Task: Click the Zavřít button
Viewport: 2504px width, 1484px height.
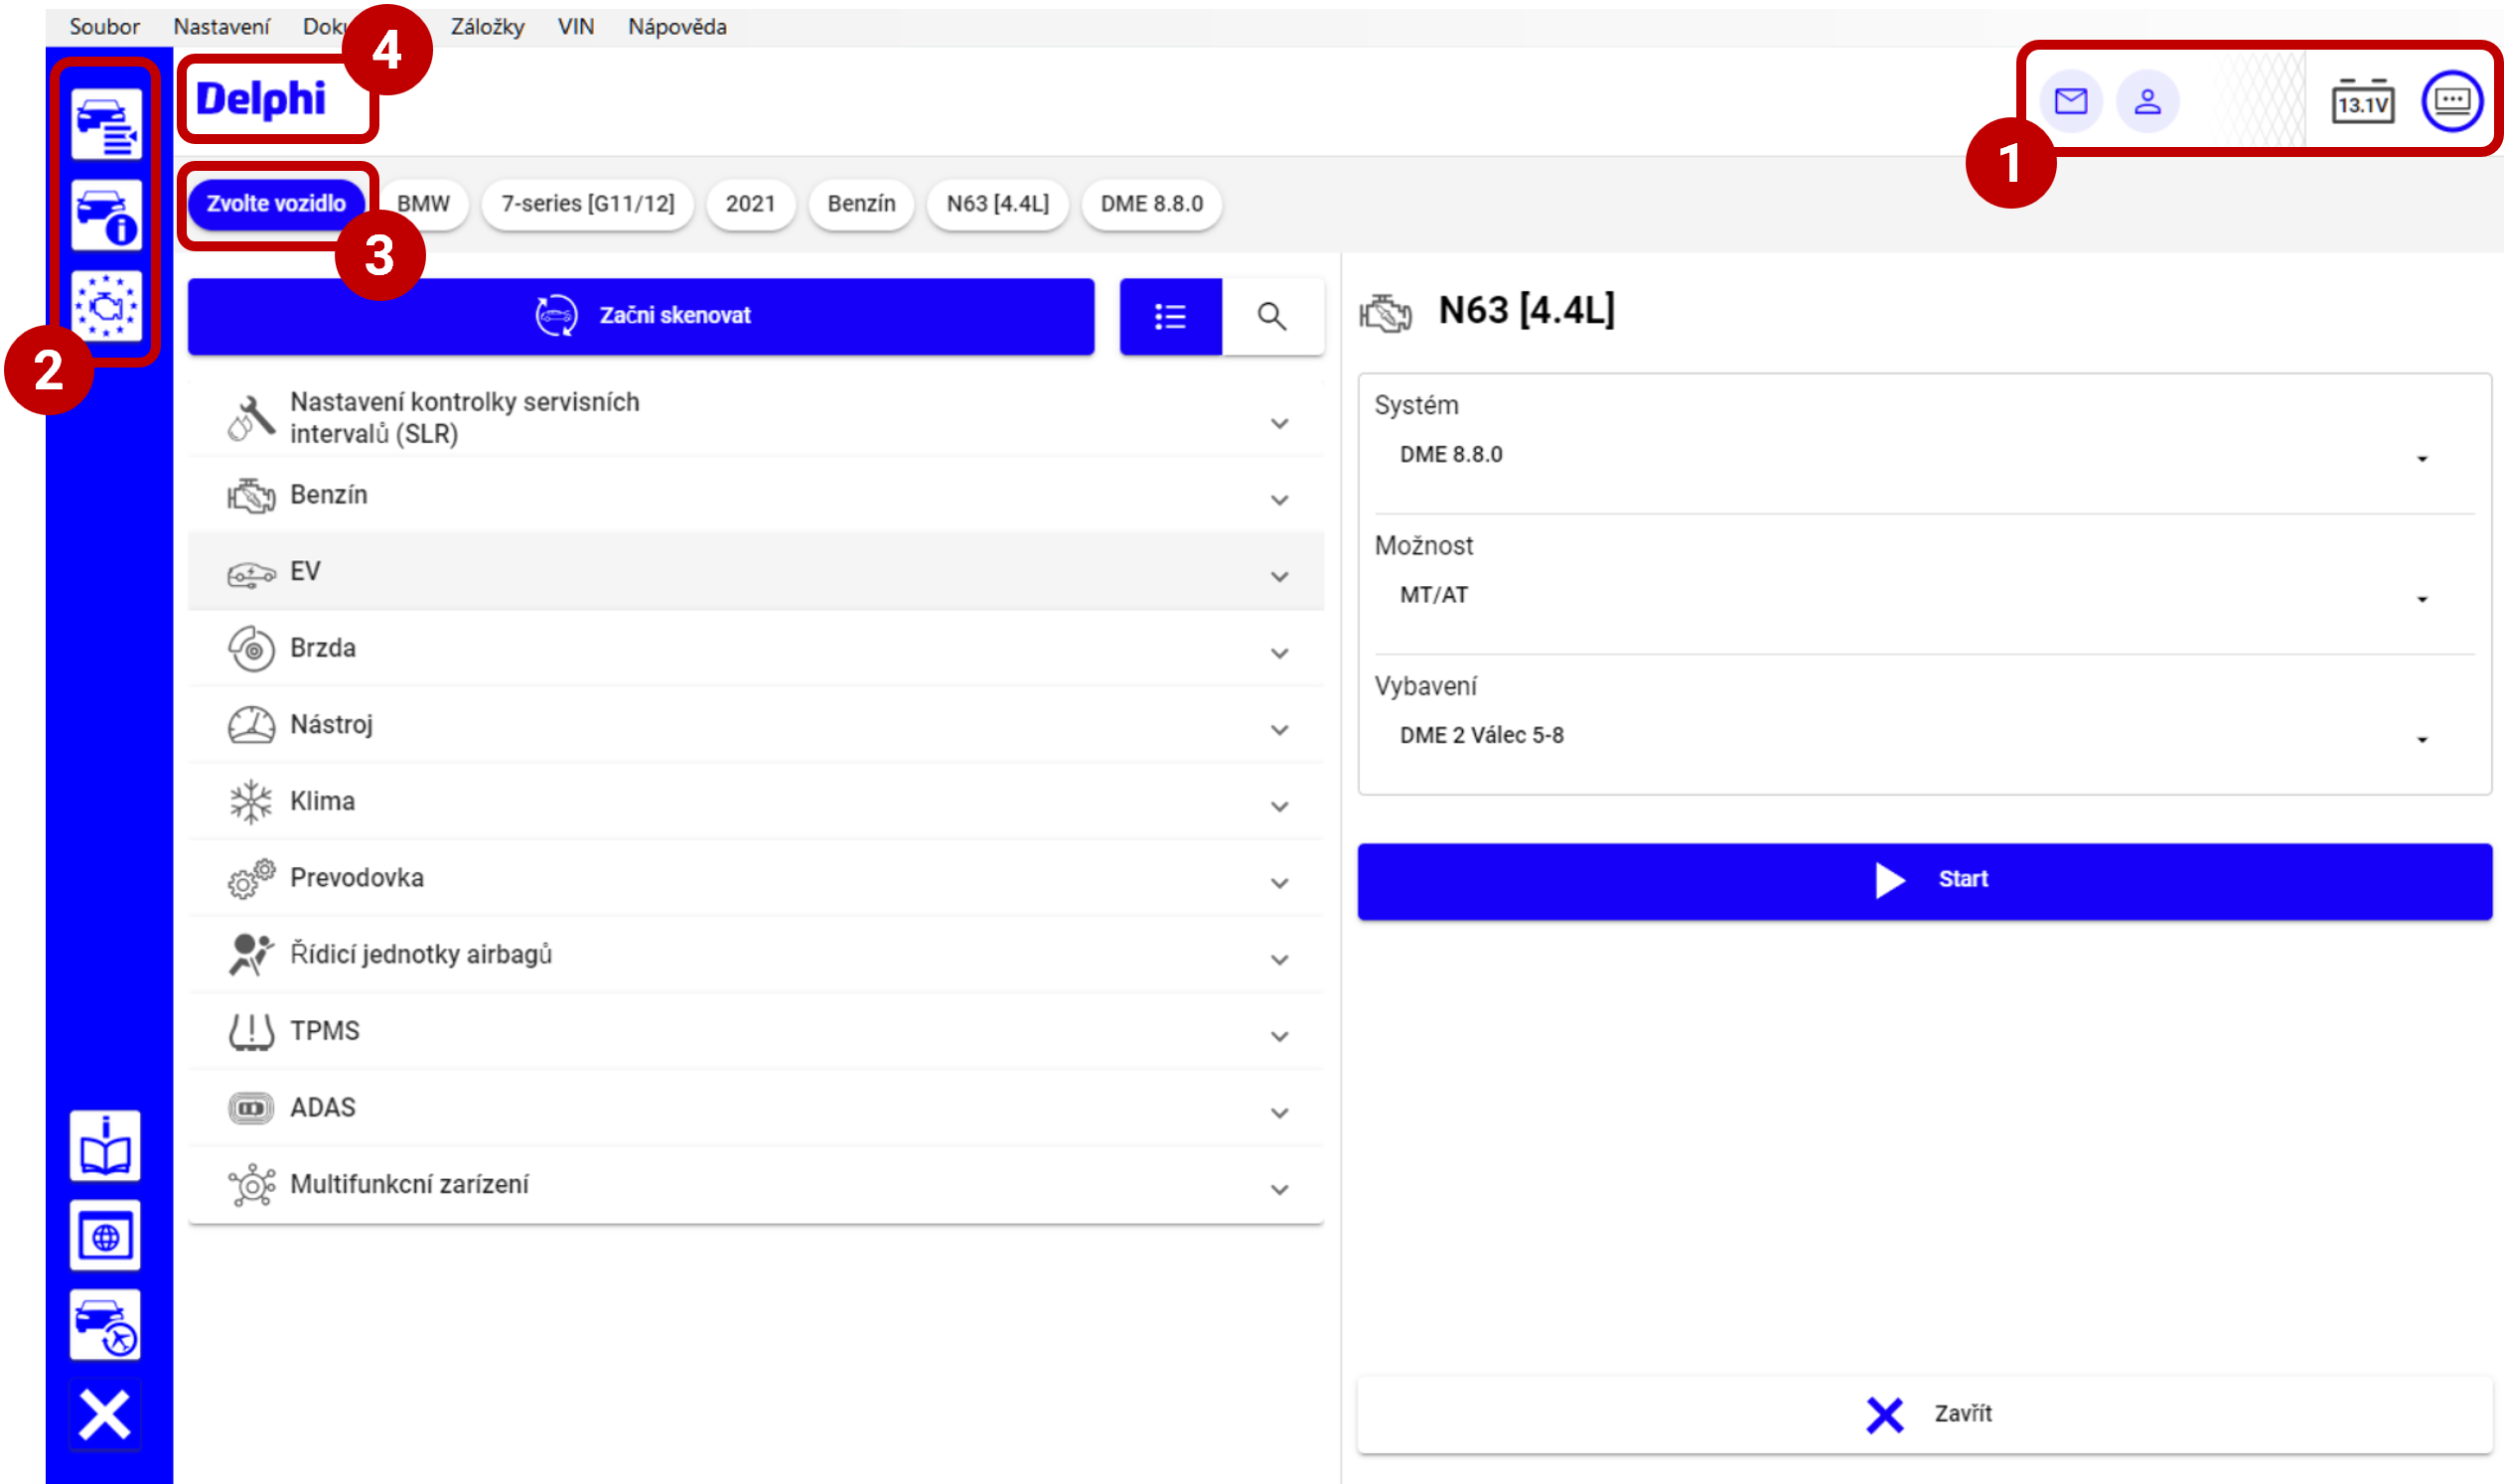Action: coord(1924,1415)
